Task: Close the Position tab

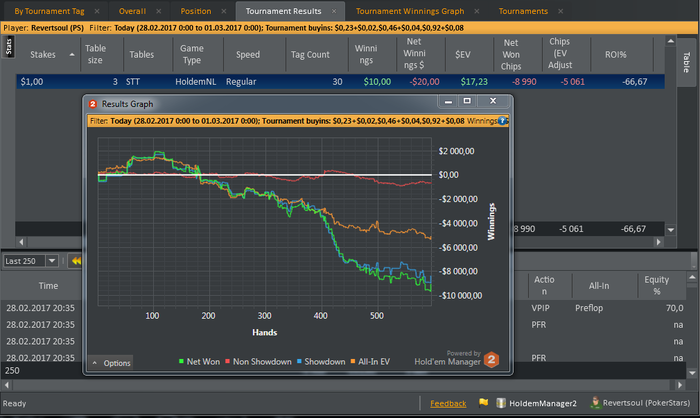Action: pos(224,11)
